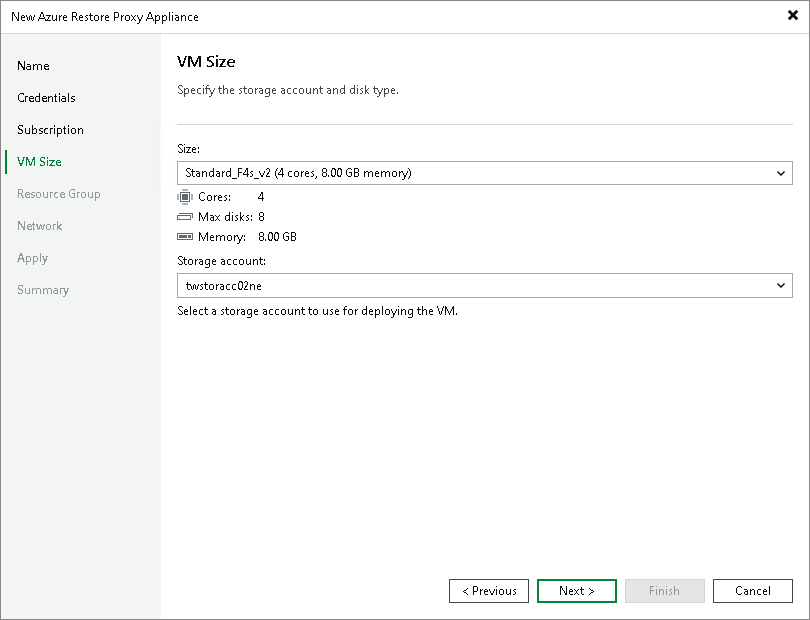Click the '8.00 GB' memory value
Screen dimensions: 810x620
(x=277, y=237)
